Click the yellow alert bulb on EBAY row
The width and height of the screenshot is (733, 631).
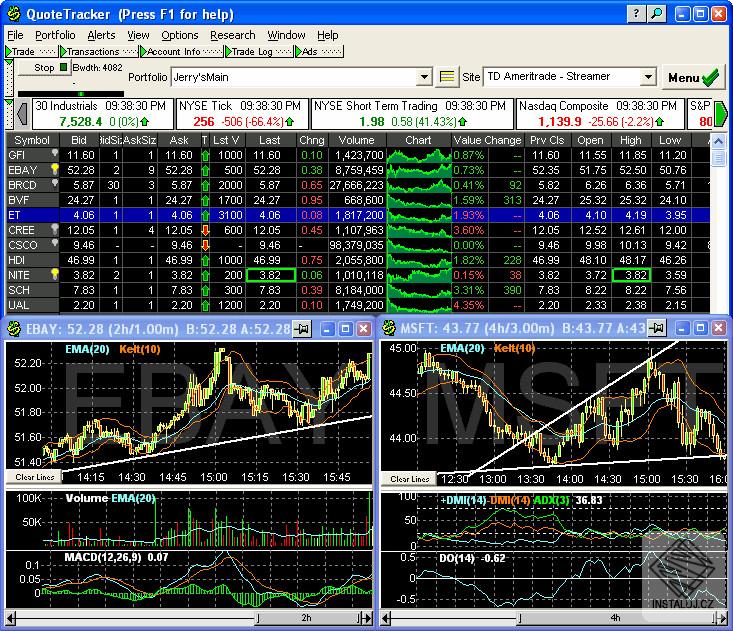55,169
